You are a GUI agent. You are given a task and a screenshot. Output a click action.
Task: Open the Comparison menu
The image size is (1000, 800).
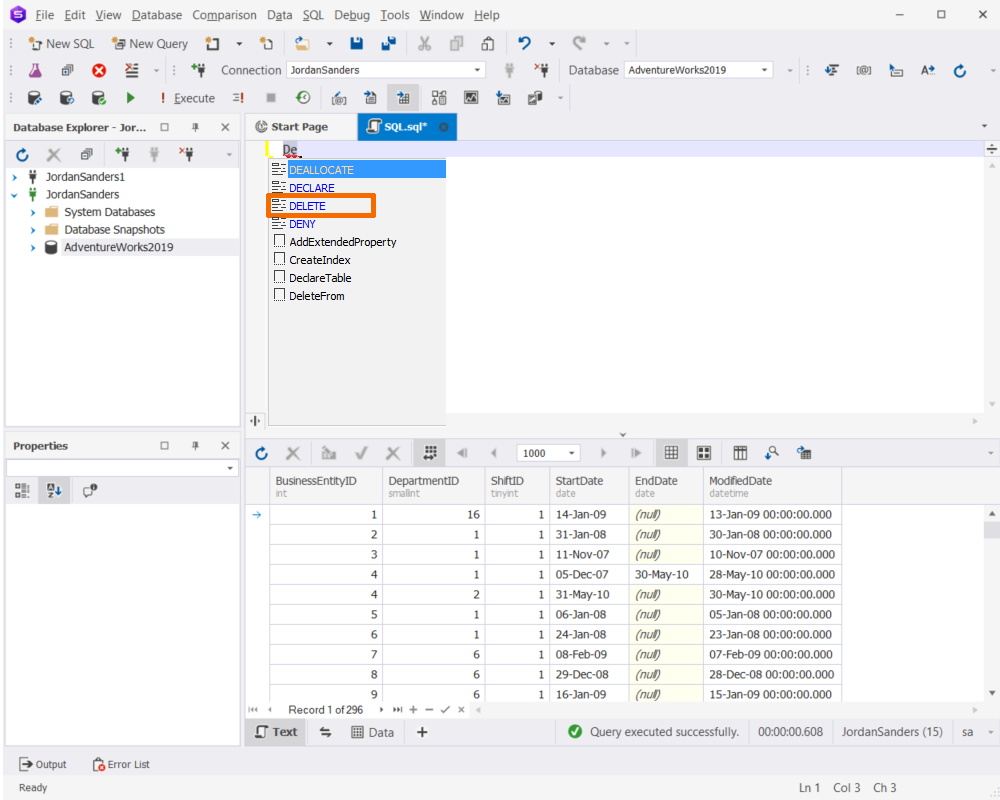coord(224,15)
